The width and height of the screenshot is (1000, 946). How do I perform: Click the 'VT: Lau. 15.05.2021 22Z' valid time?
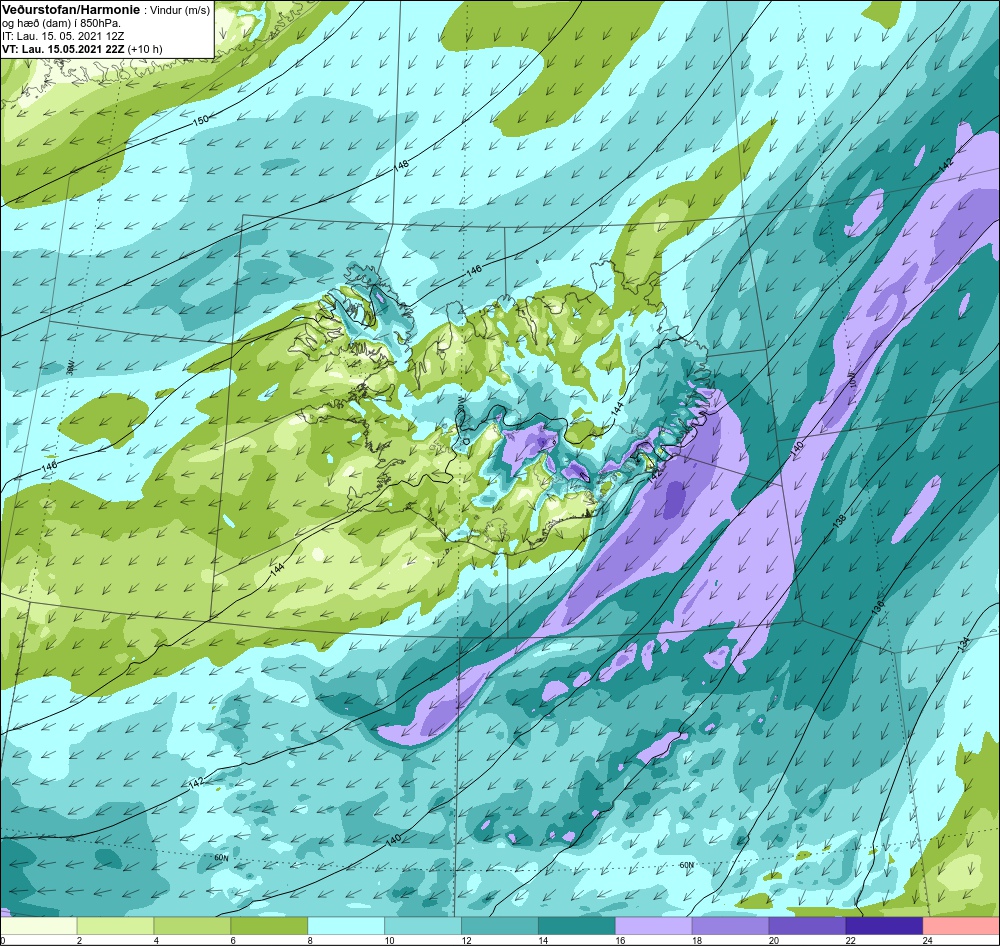pos(63,49)
